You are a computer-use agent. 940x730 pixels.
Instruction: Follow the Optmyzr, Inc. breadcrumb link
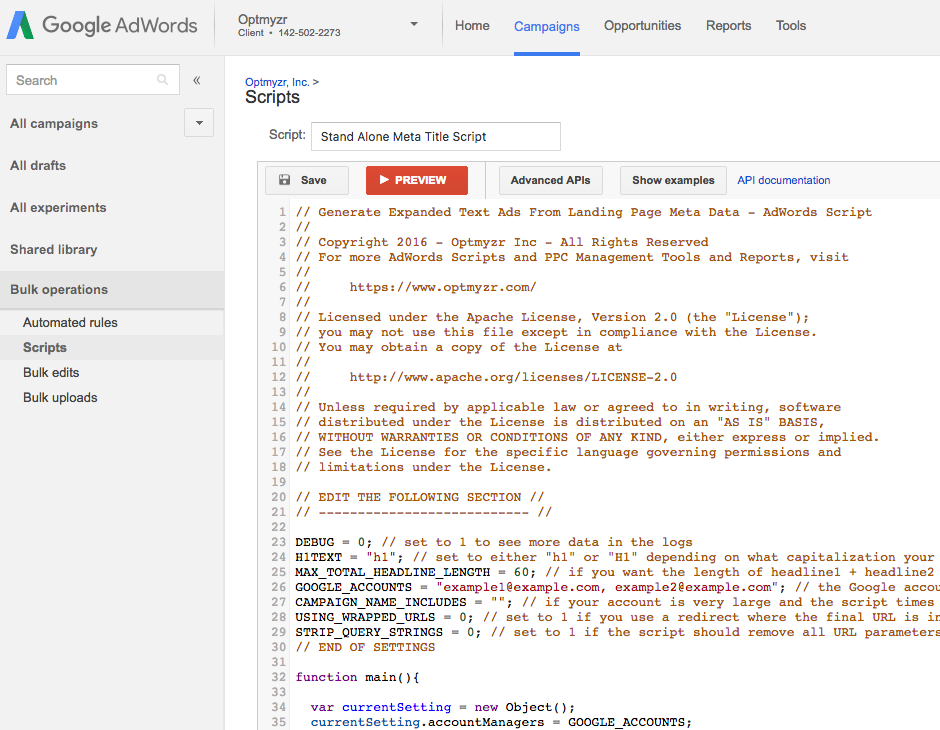pos(277,82)
